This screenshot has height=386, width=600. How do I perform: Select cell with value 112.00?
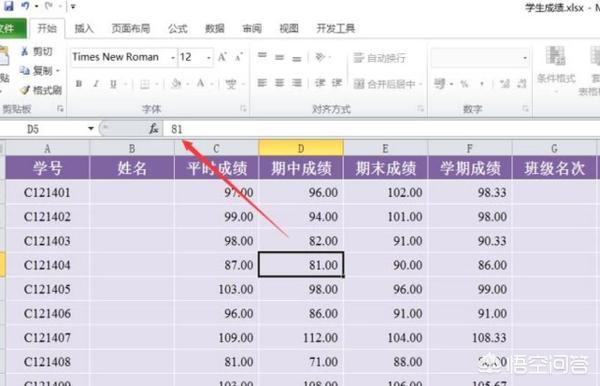point(301,338)
